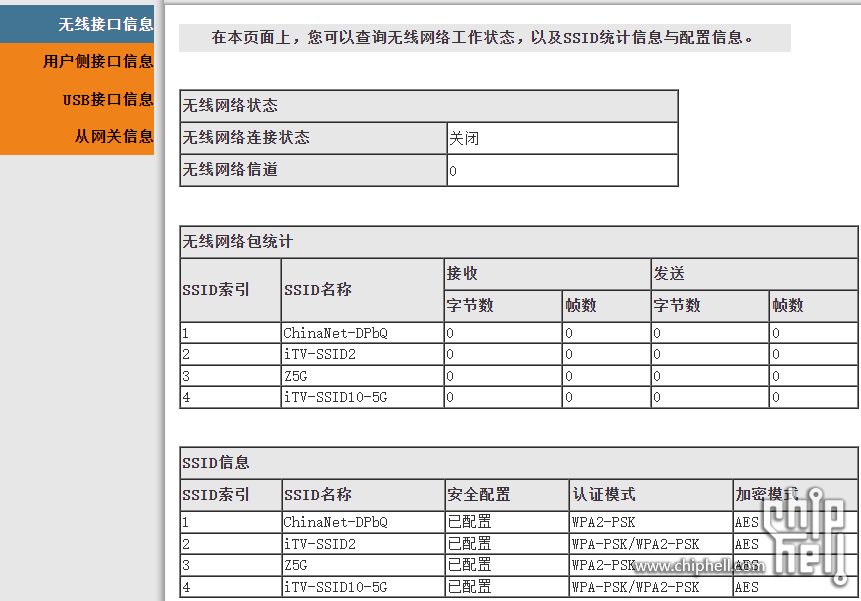Select iTV-SSID10-5G in the SSID信息 table
Screen dimensions: 861x601
tap(336, 587)
